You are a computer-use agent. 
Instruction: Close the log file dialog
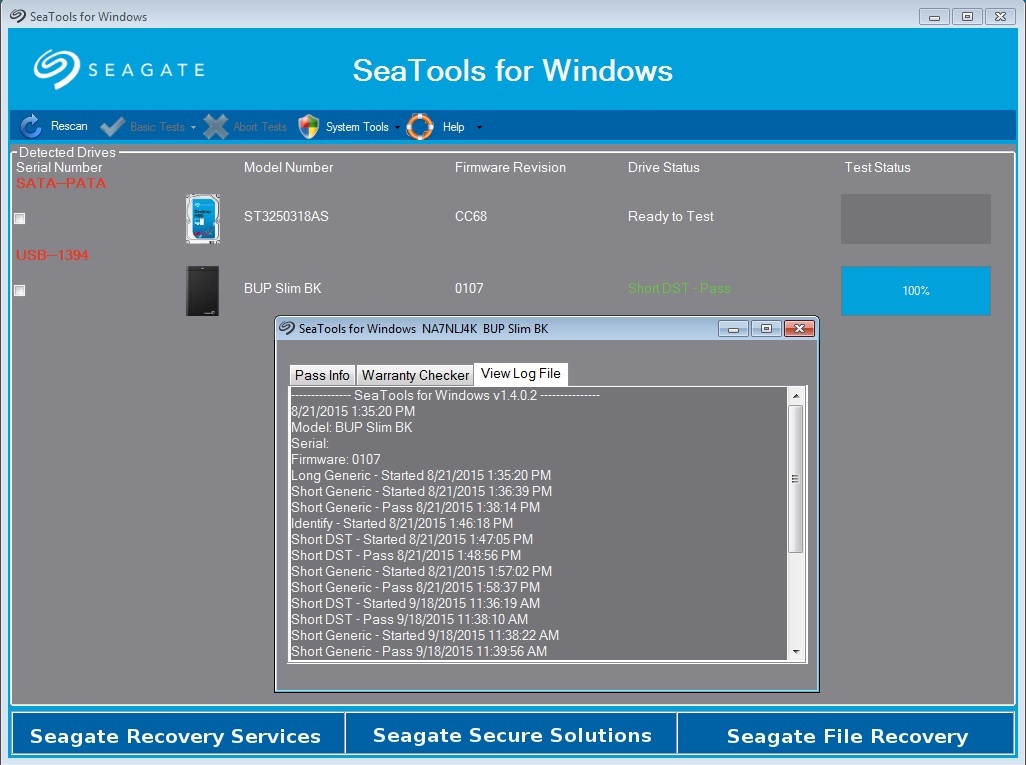799,329
